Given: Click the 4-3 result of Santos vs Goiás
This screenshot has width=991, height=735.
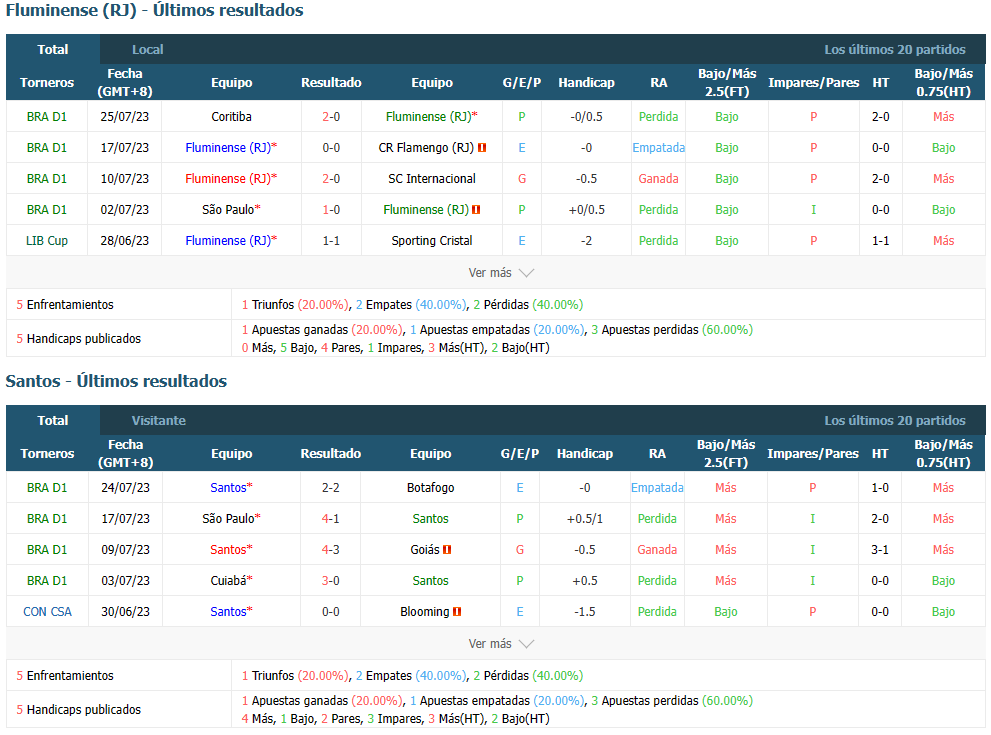Looking at the screenshot, I should [331, 549].
